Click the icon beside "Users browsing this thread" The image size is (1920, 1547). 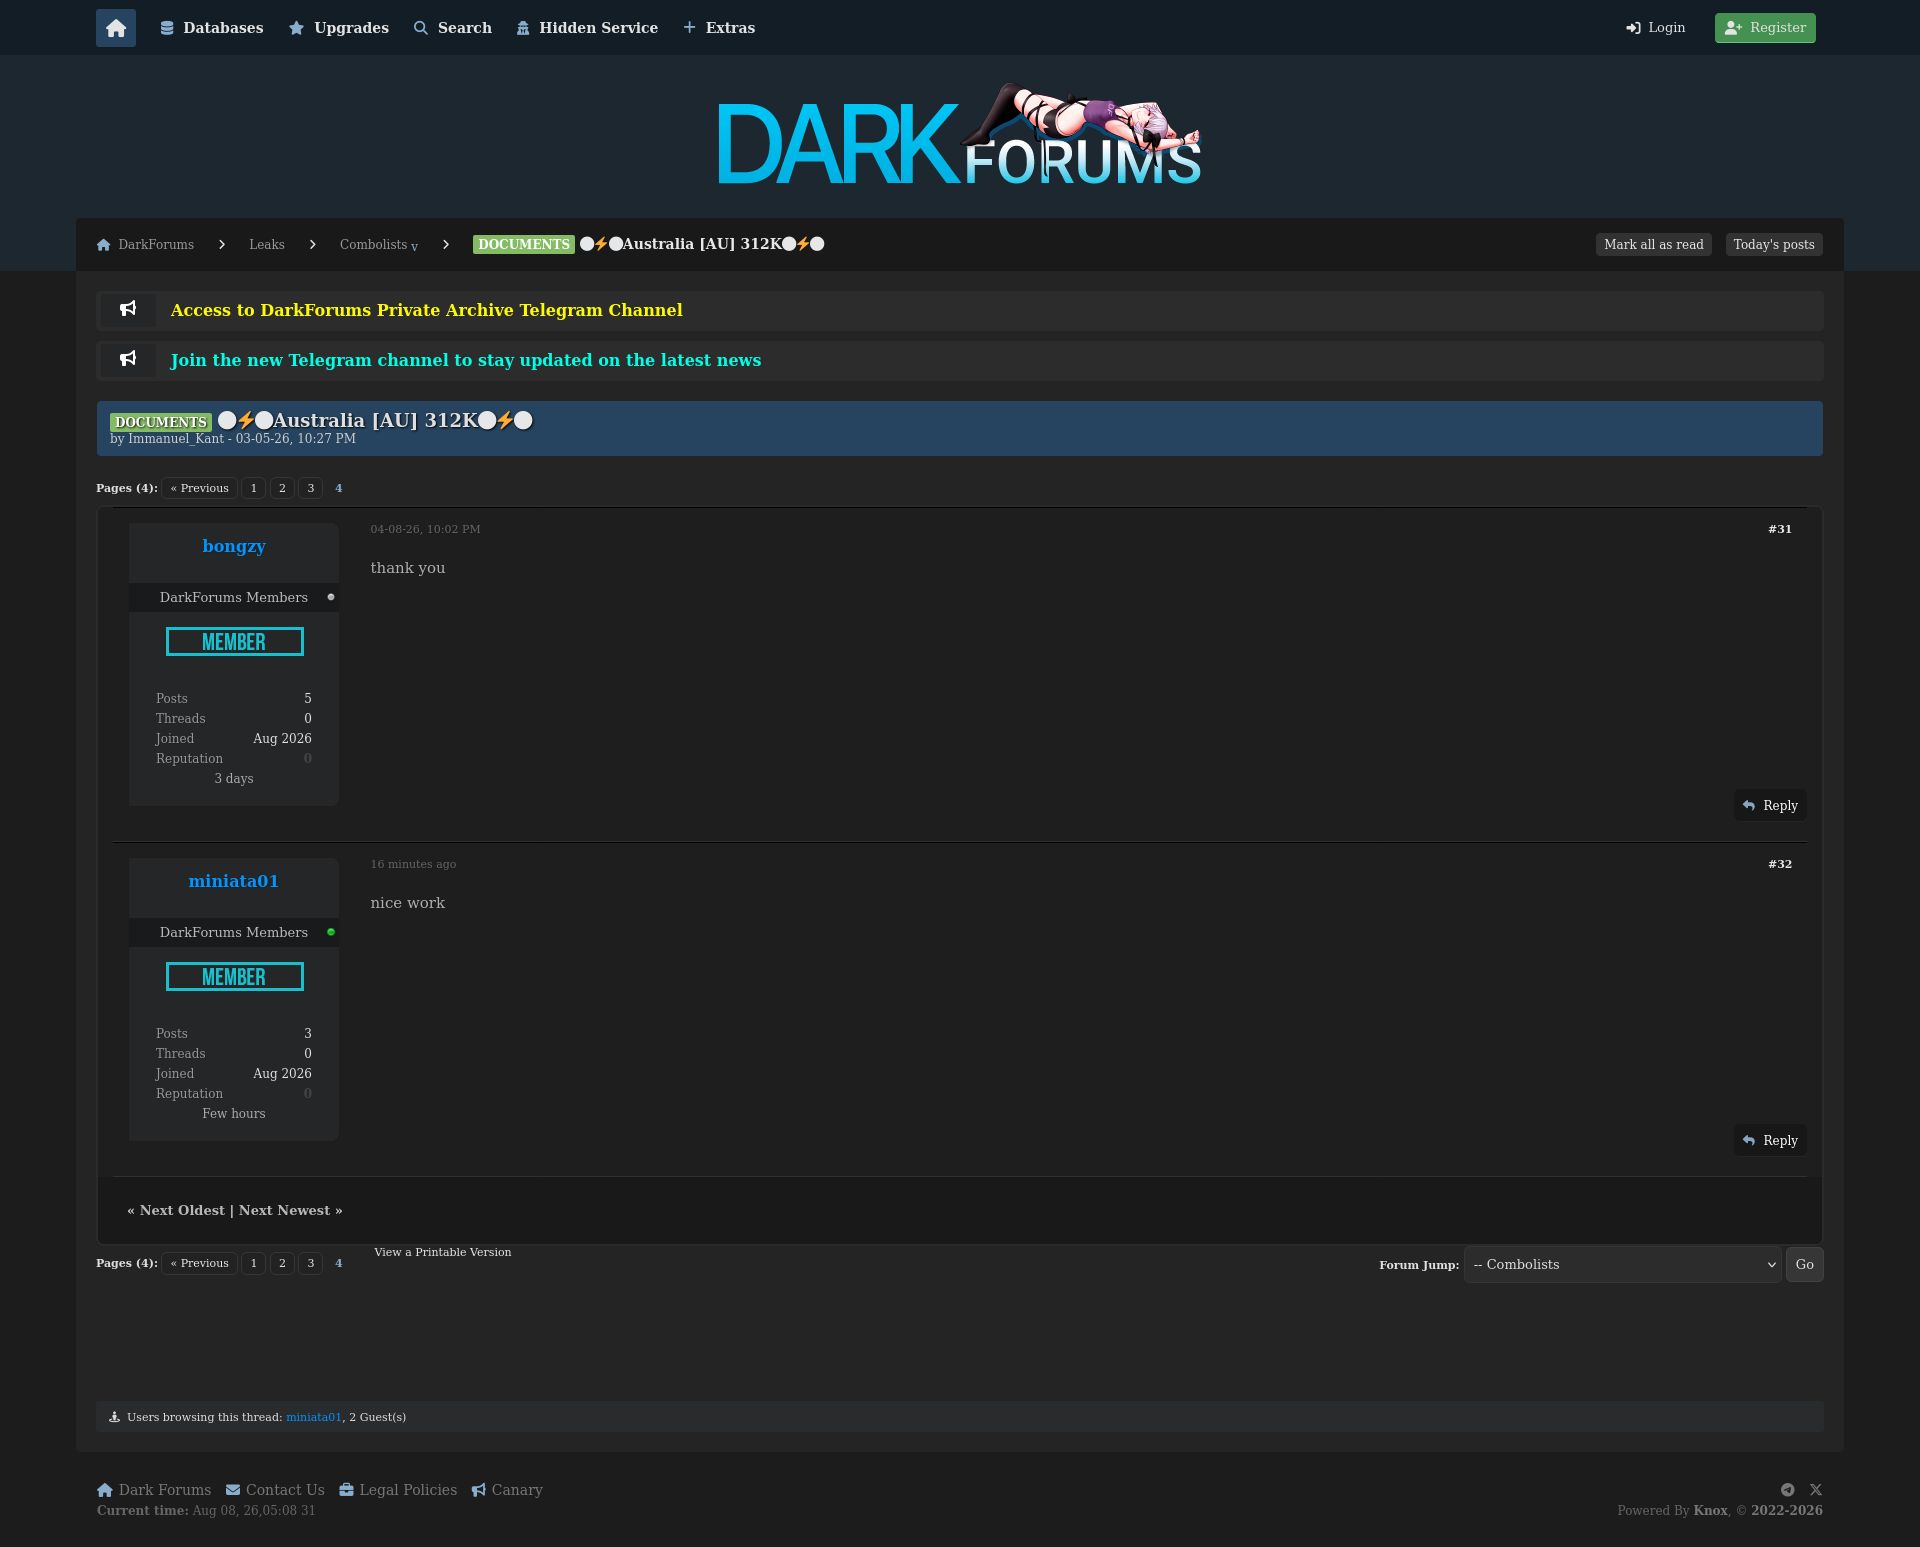[x=114, y=1417]
